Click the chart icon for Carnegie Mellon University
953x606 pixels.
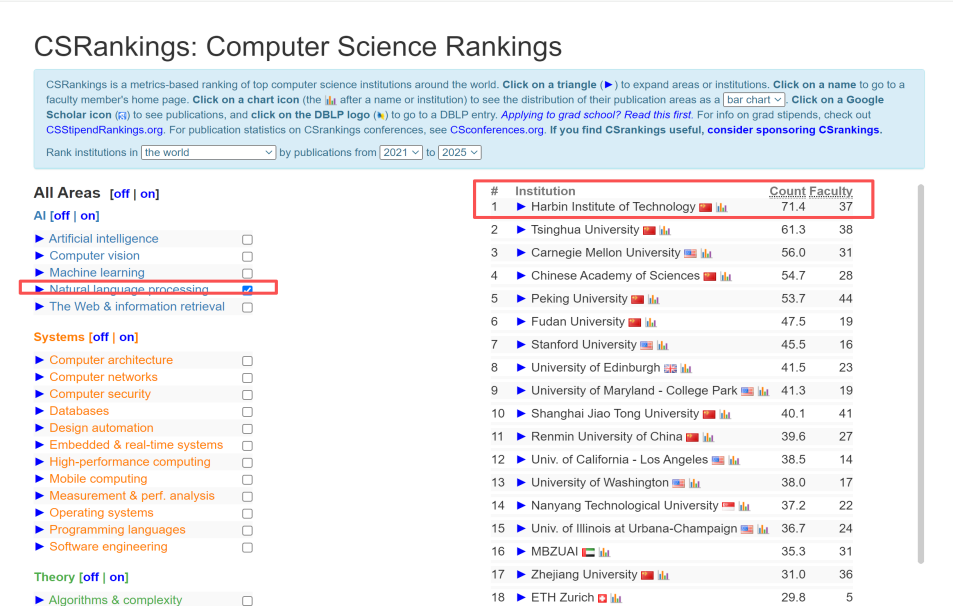(706, 253)
